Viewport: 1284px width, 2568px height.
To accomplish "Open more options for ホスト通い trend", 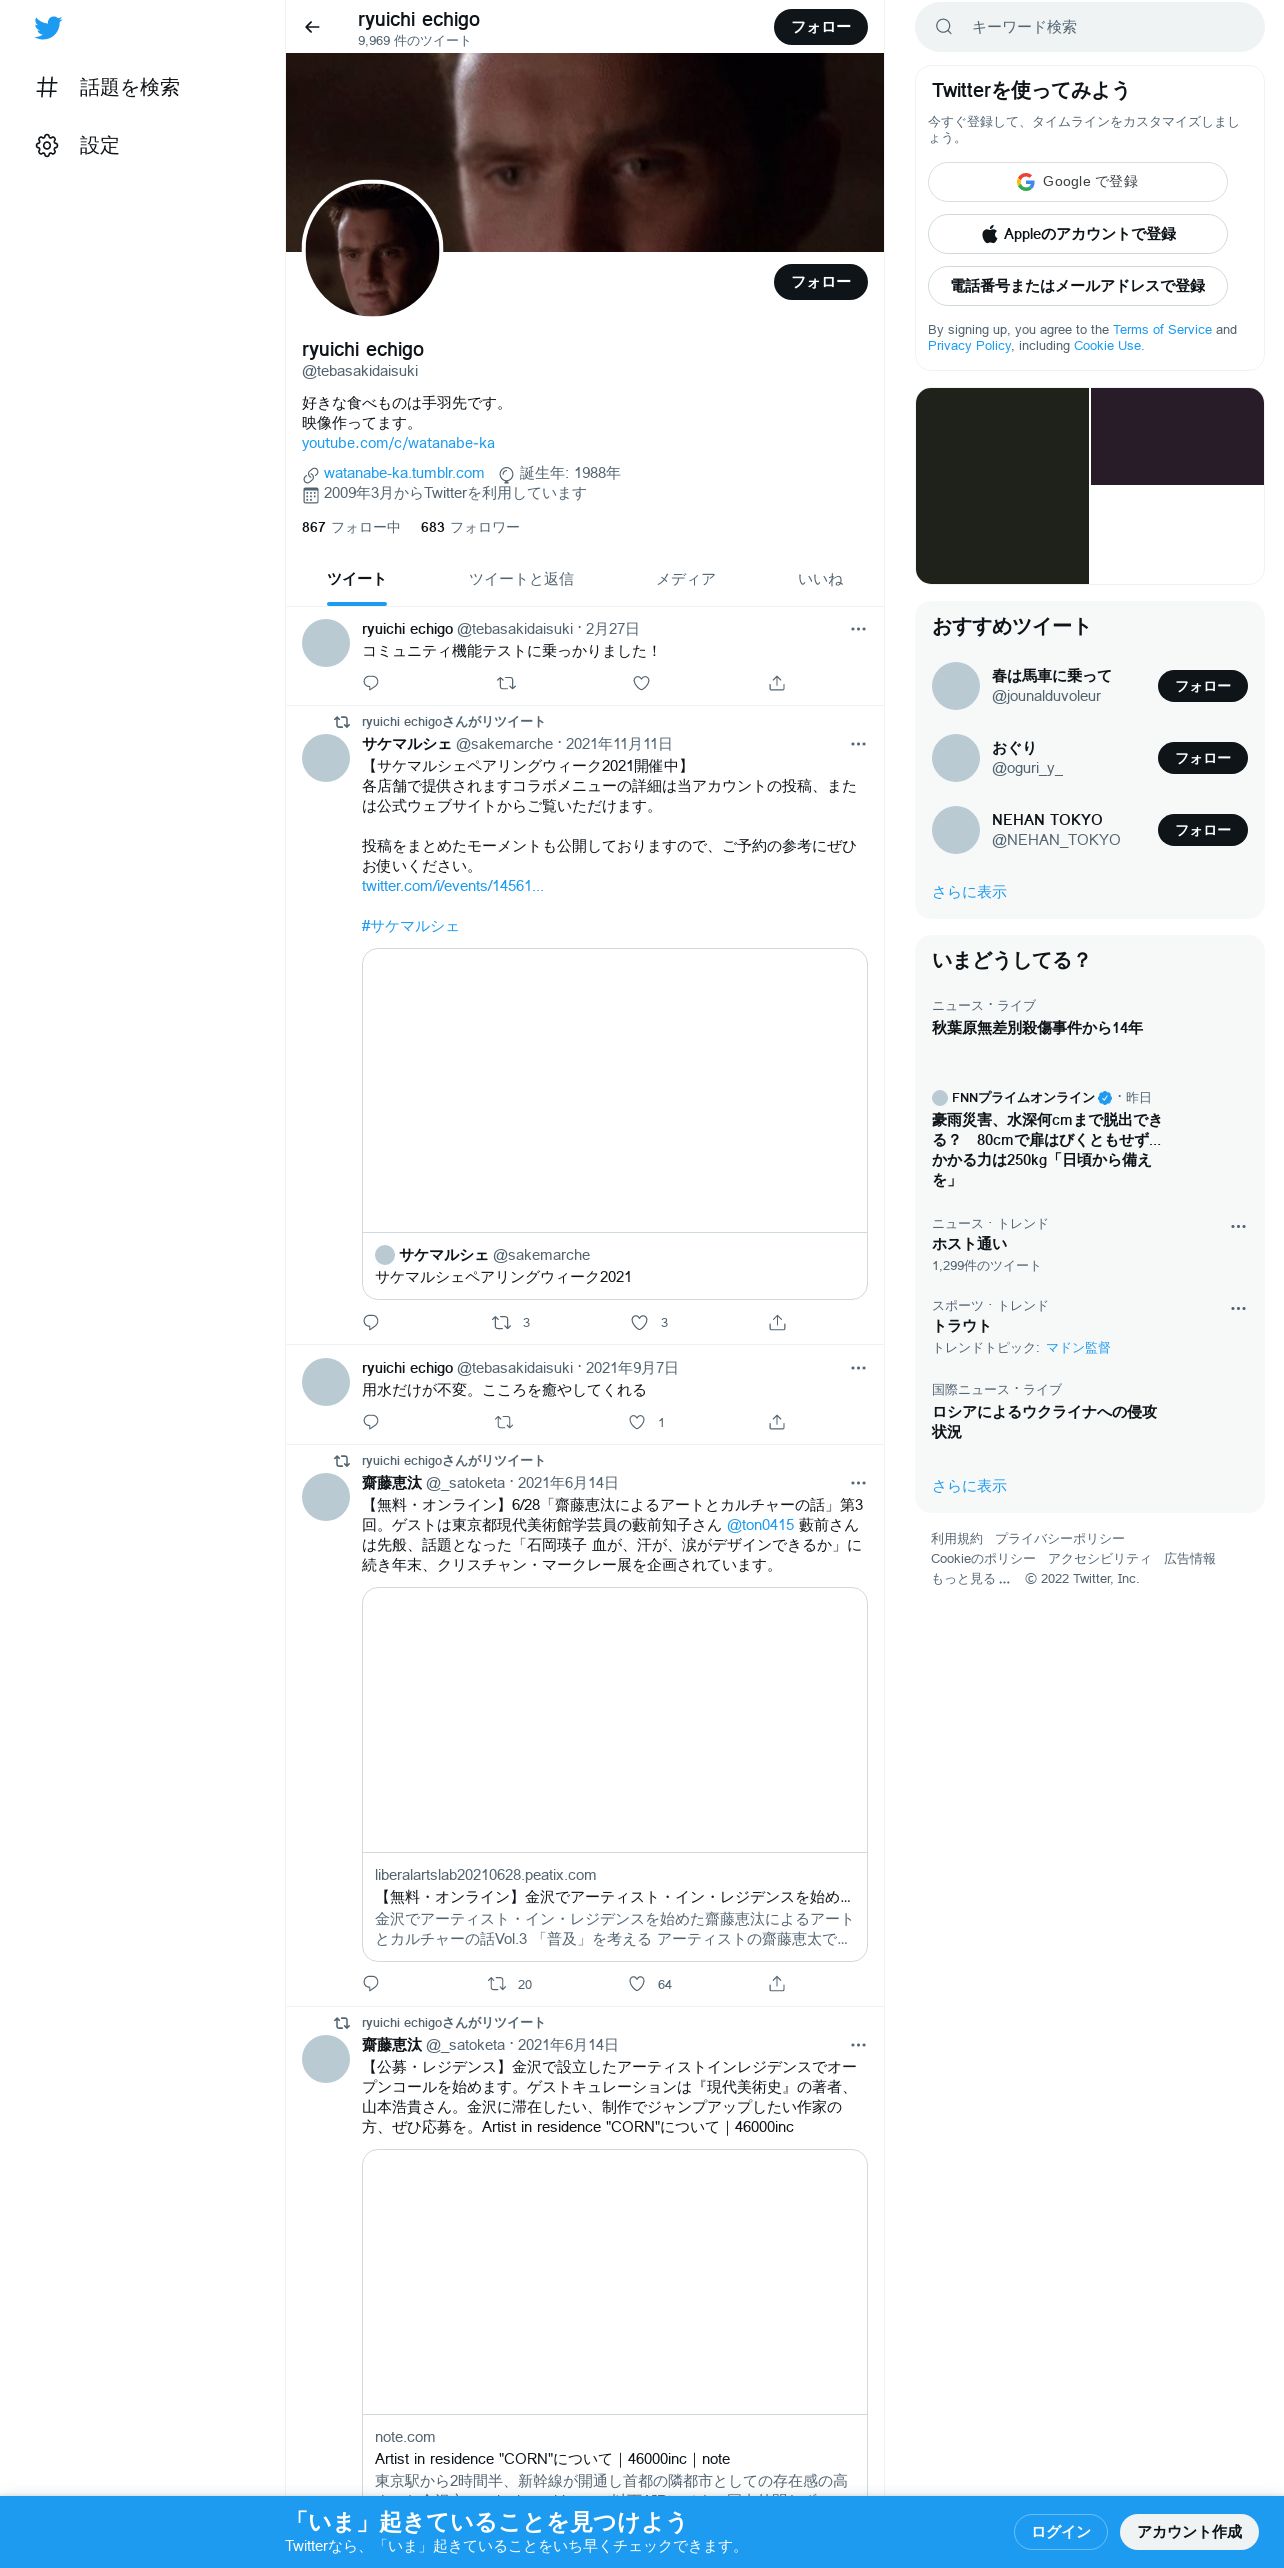I will (x=1238, y=1226).
